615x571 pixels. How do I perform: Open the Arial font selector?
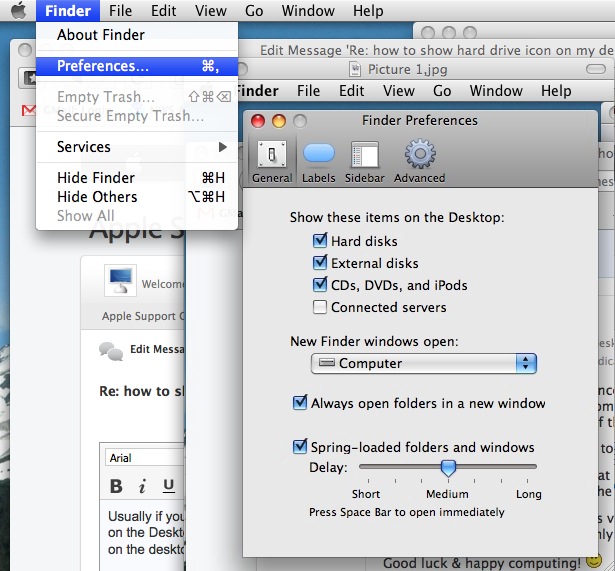[x=144, y=458]
